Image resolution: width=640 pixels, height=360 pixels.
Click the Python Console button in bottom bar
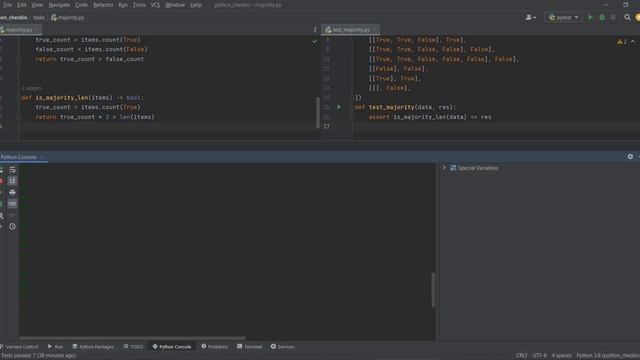click(x=171, y=347)
